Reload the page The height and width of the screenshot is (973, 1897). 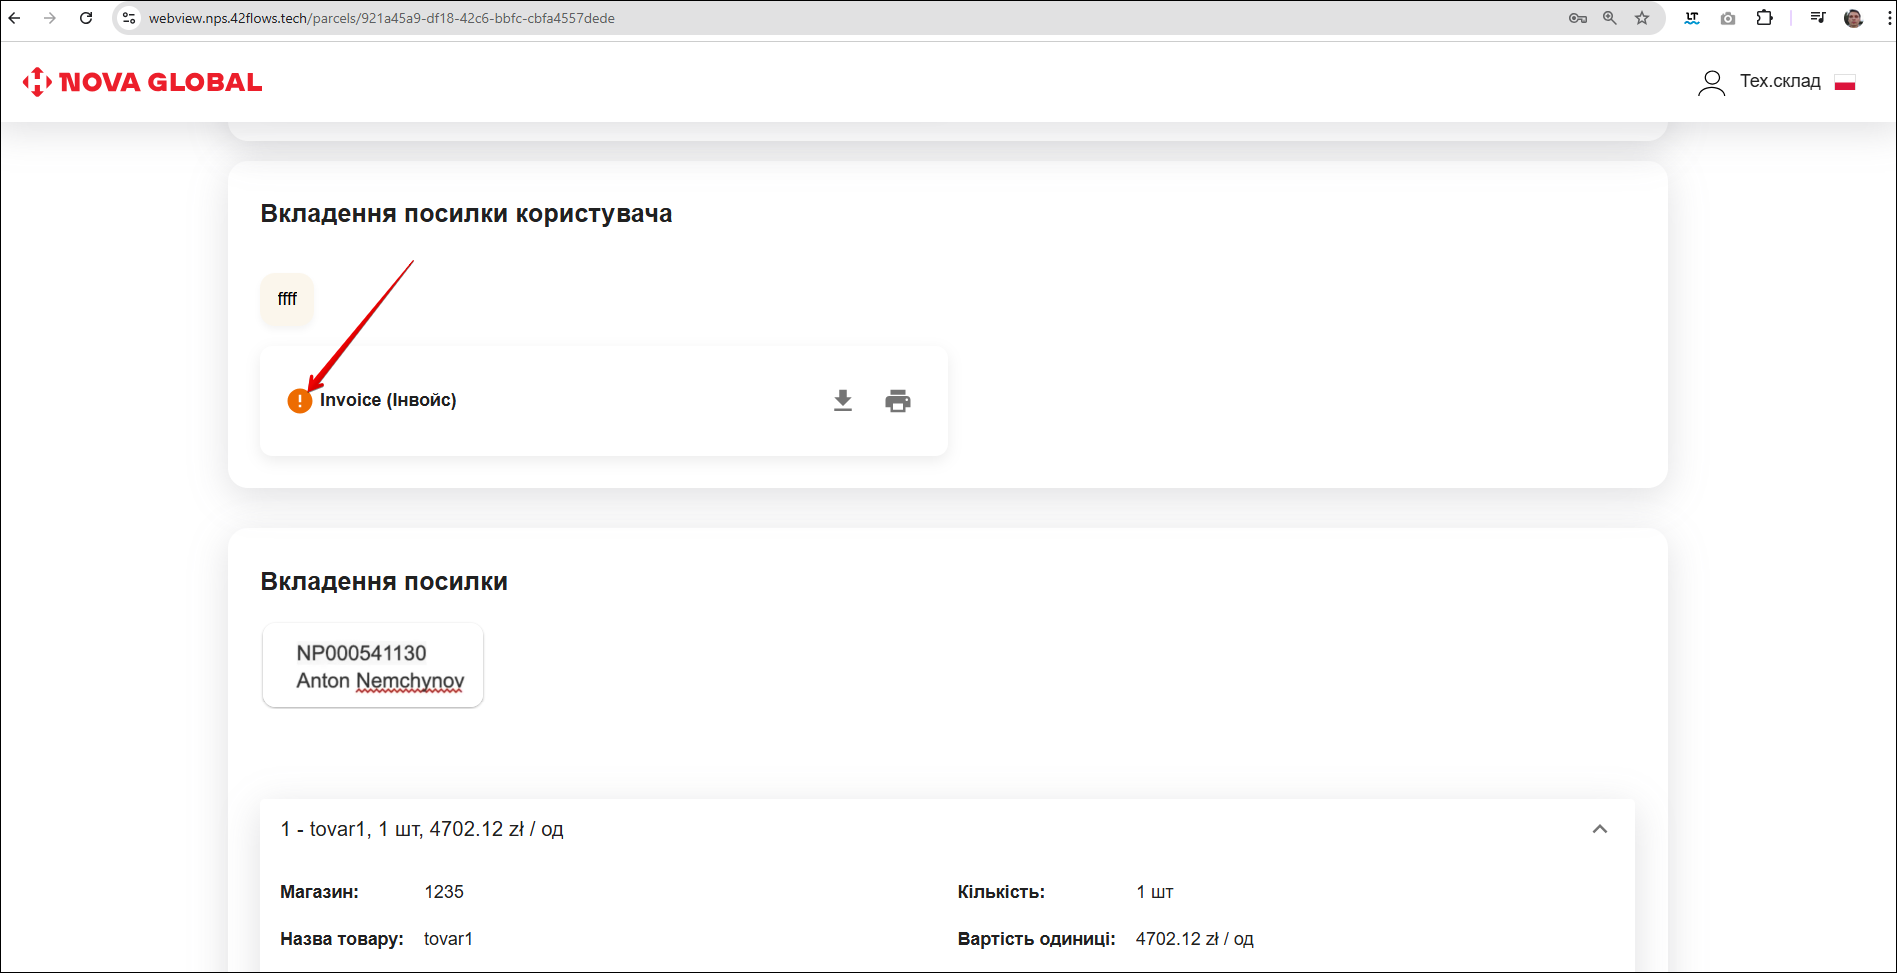[86, 18]
